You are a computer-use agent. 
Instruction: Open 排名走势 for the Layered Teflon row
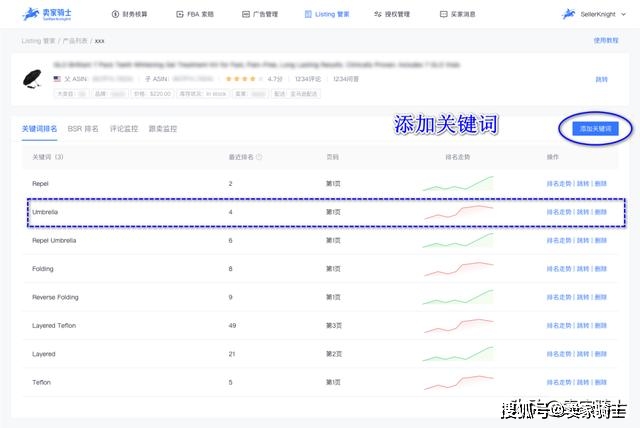(559, 326)
